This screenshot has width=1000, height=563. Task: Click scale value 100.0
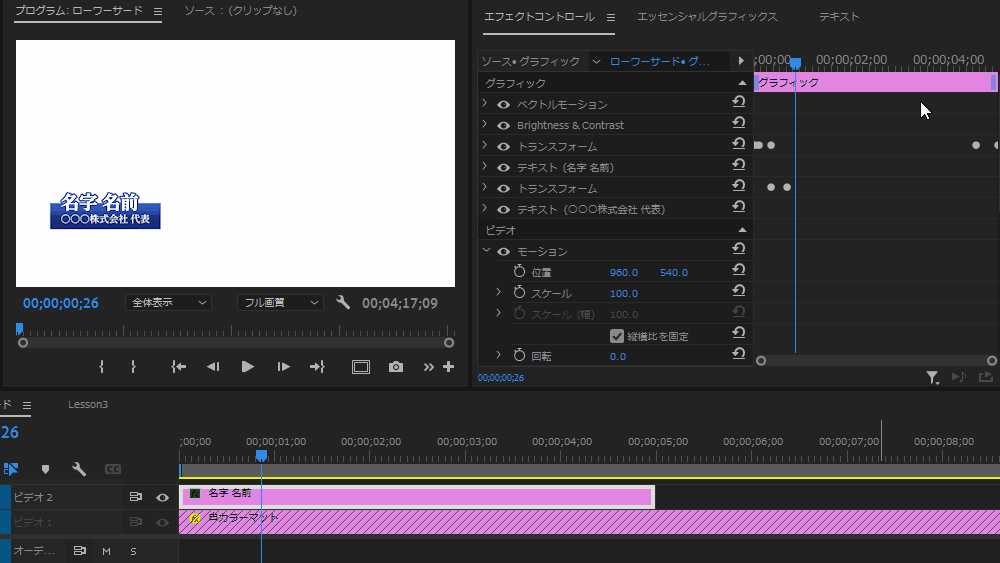coord(623,293)
